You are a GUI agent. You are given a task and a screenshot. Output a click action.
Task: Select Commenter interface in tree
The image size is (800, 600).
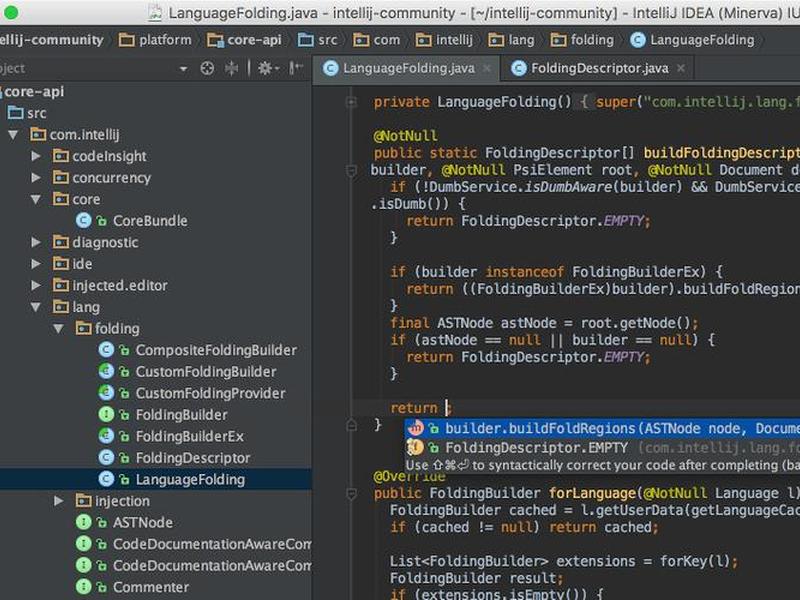[151, 587]
